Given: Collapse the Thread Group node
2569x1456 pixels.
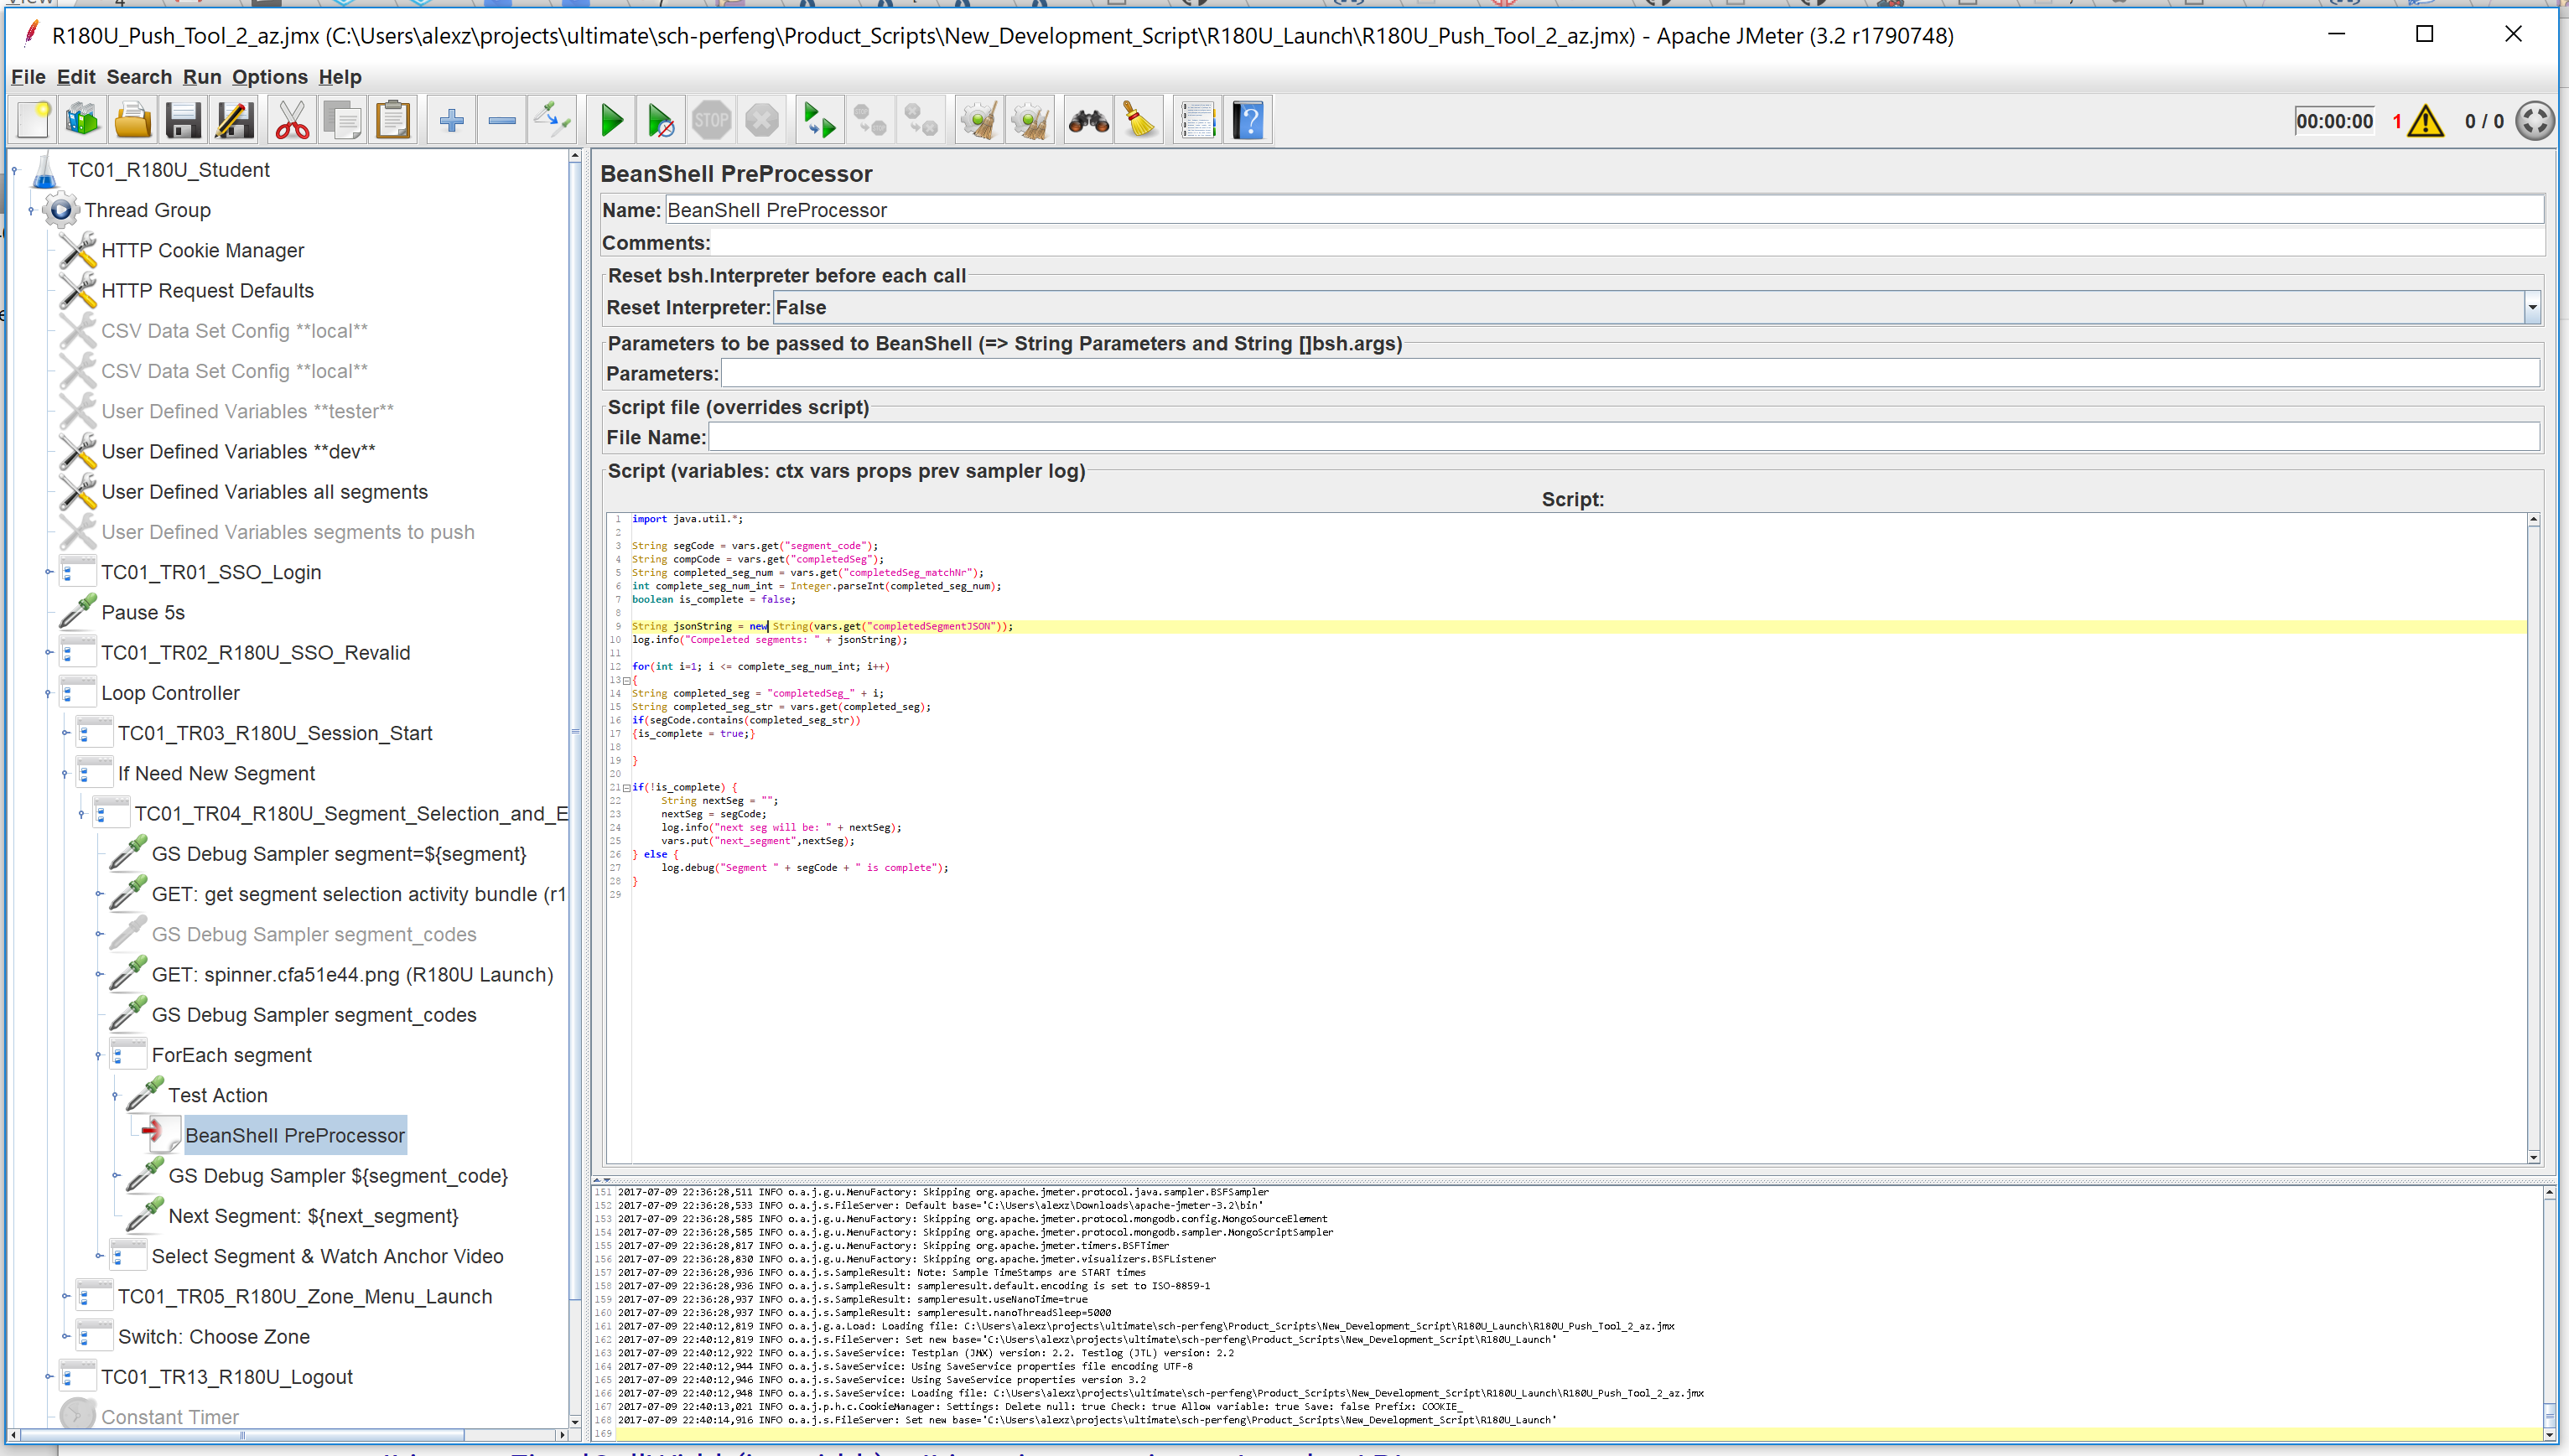Looking at the screenshot, I should (x=30, y=211).
